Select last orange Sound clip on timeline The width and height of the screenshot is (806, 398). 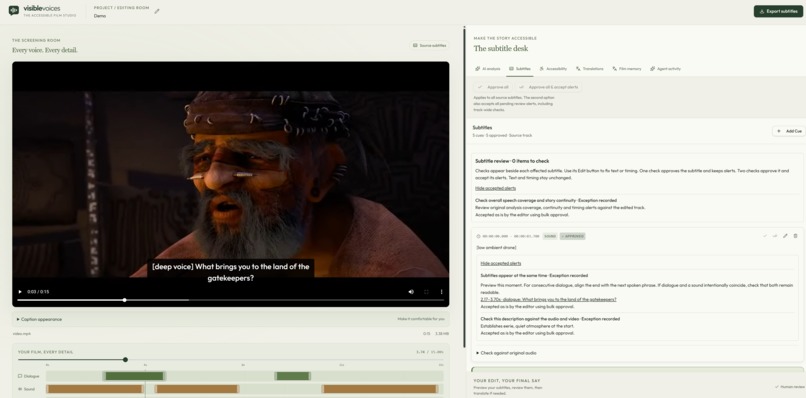tap(380, 389)
